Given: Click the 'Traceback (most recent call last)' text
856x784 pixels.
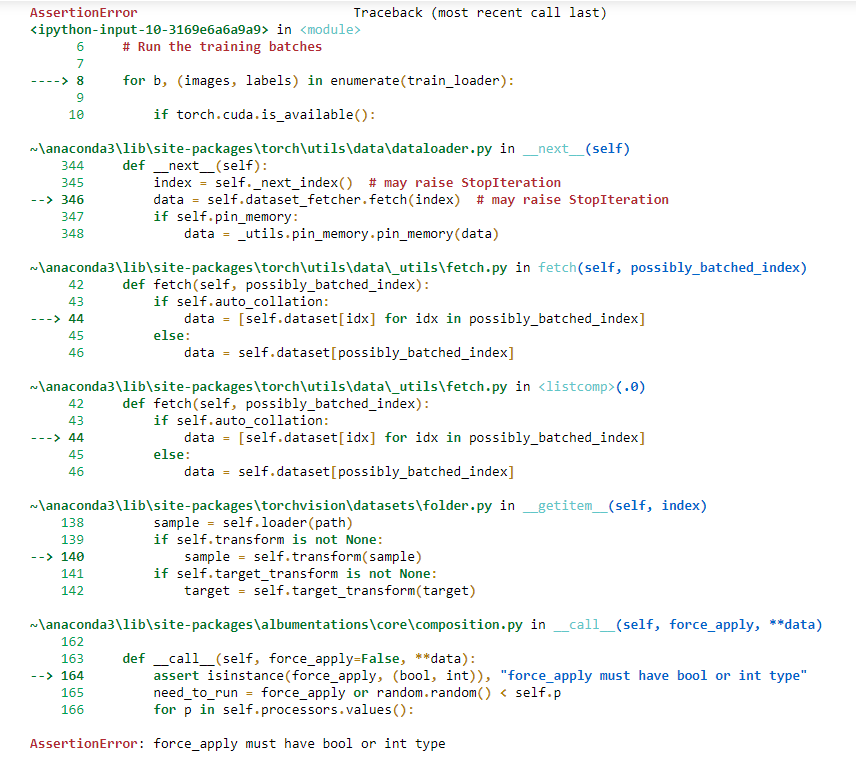Looking at the screenshot, I should coord(479,13).
